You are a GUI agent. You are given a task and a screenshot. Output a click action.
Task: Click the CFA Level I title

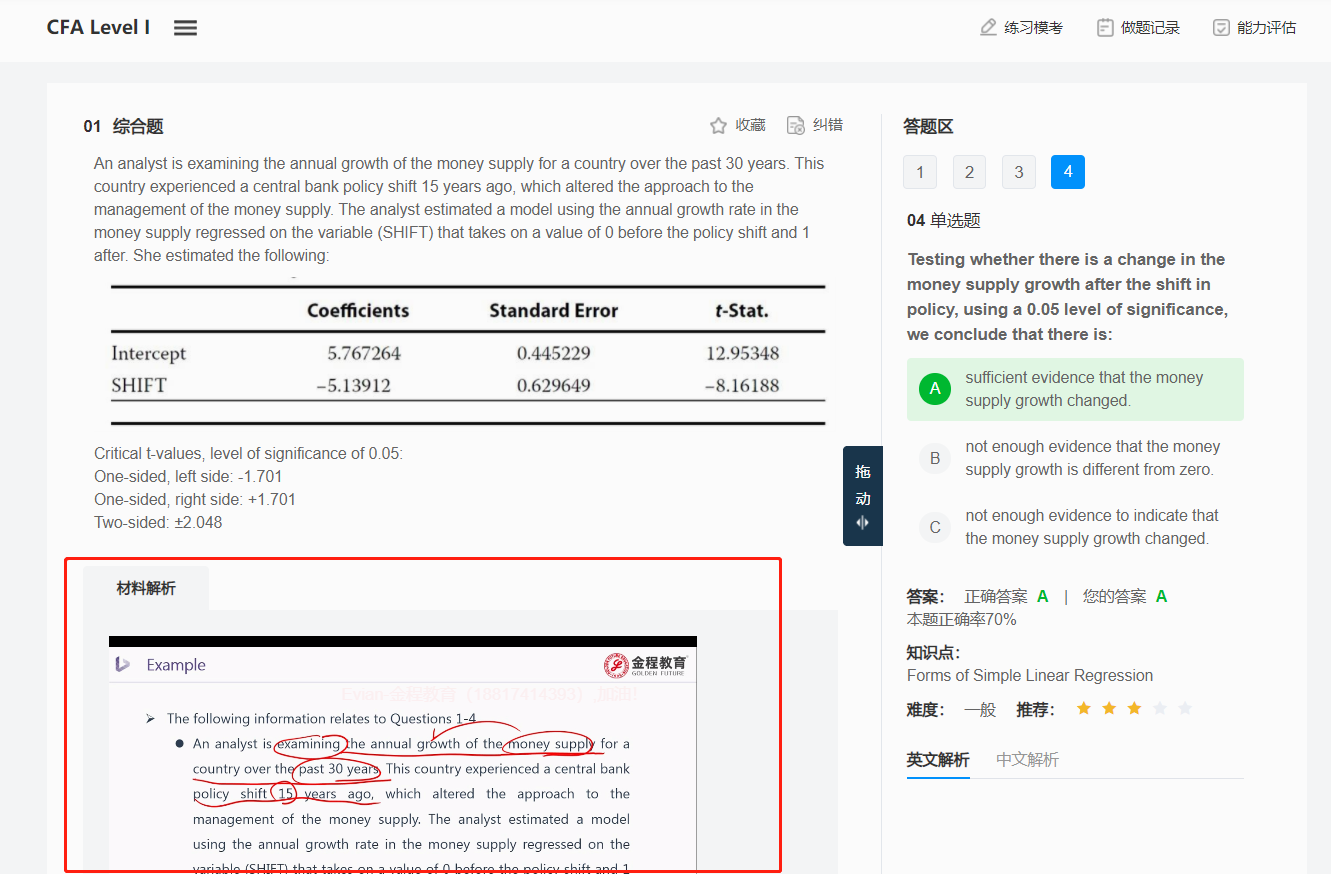[98, 27]
